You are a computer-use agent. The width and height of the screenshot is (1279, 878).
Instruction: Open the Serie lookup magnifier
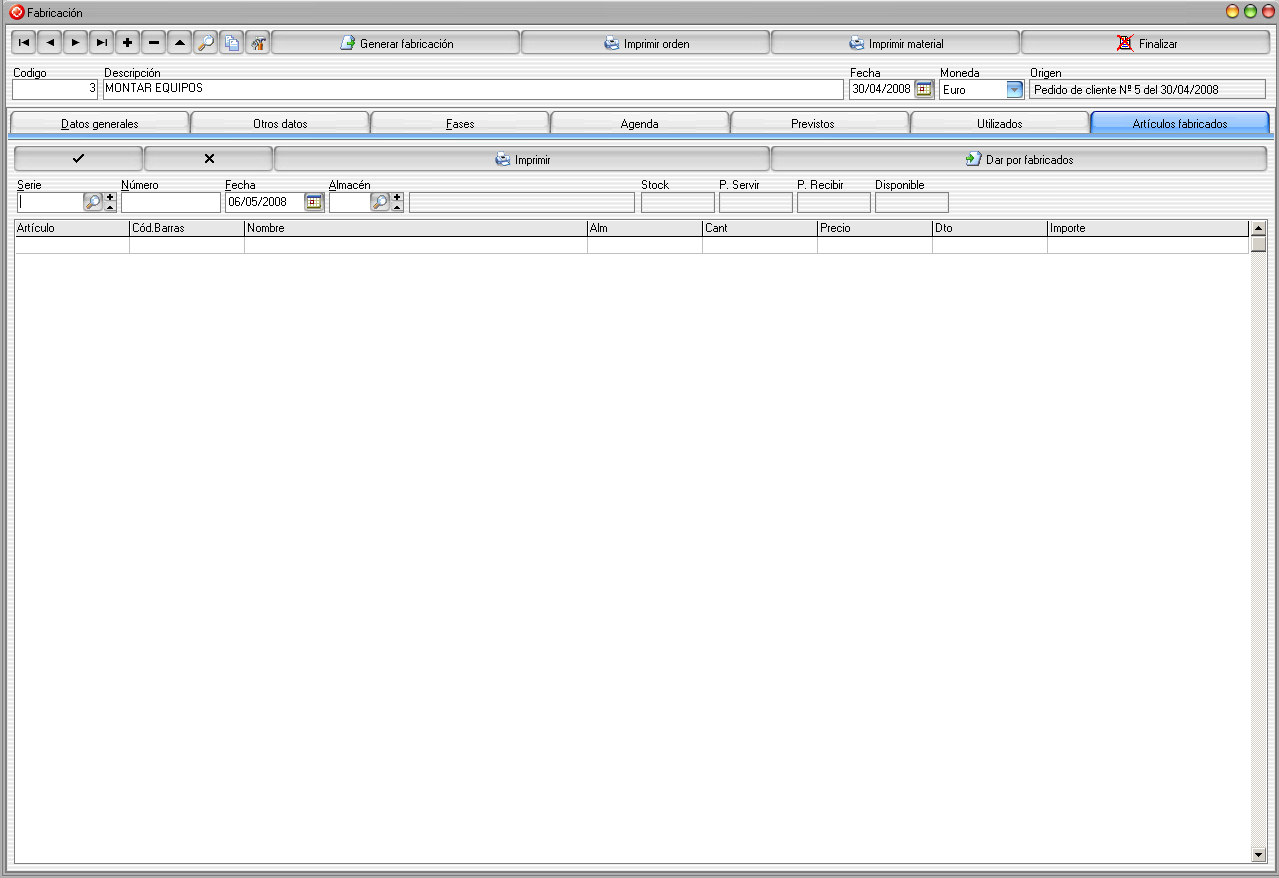tap(93, 202)
